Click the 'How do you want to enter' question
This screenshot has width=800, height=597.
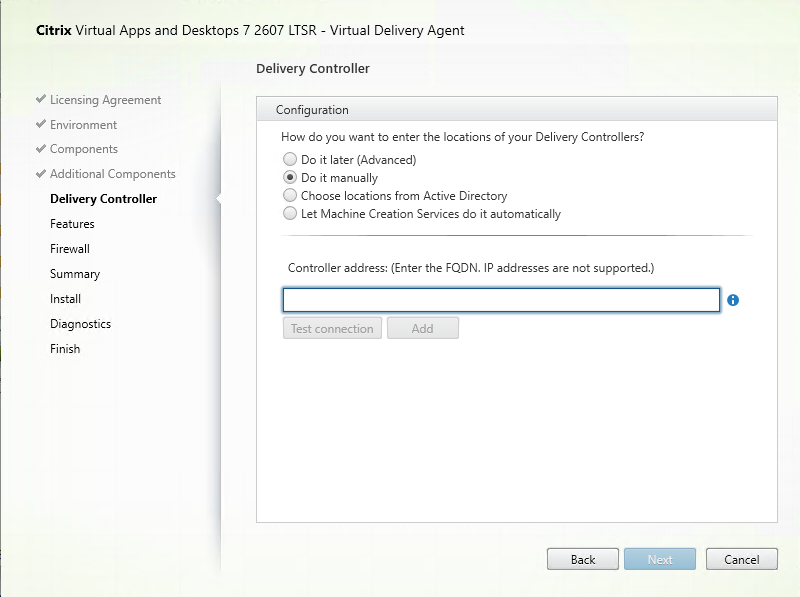pyautogui.click(x=462, y=137)
